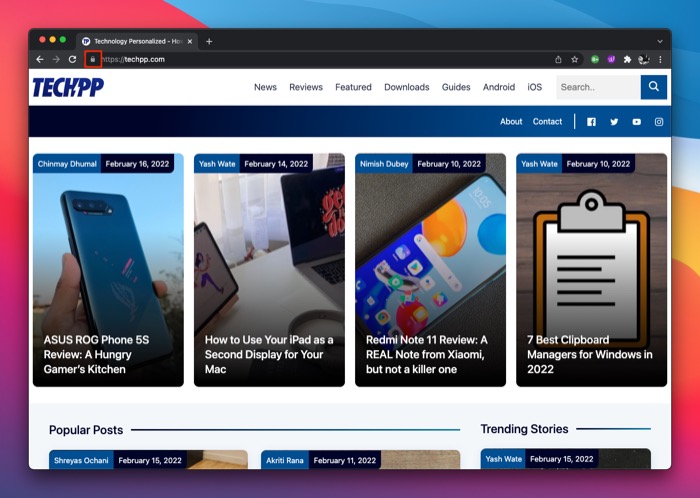Click the browser back arrow

click(x=40, y=59)
